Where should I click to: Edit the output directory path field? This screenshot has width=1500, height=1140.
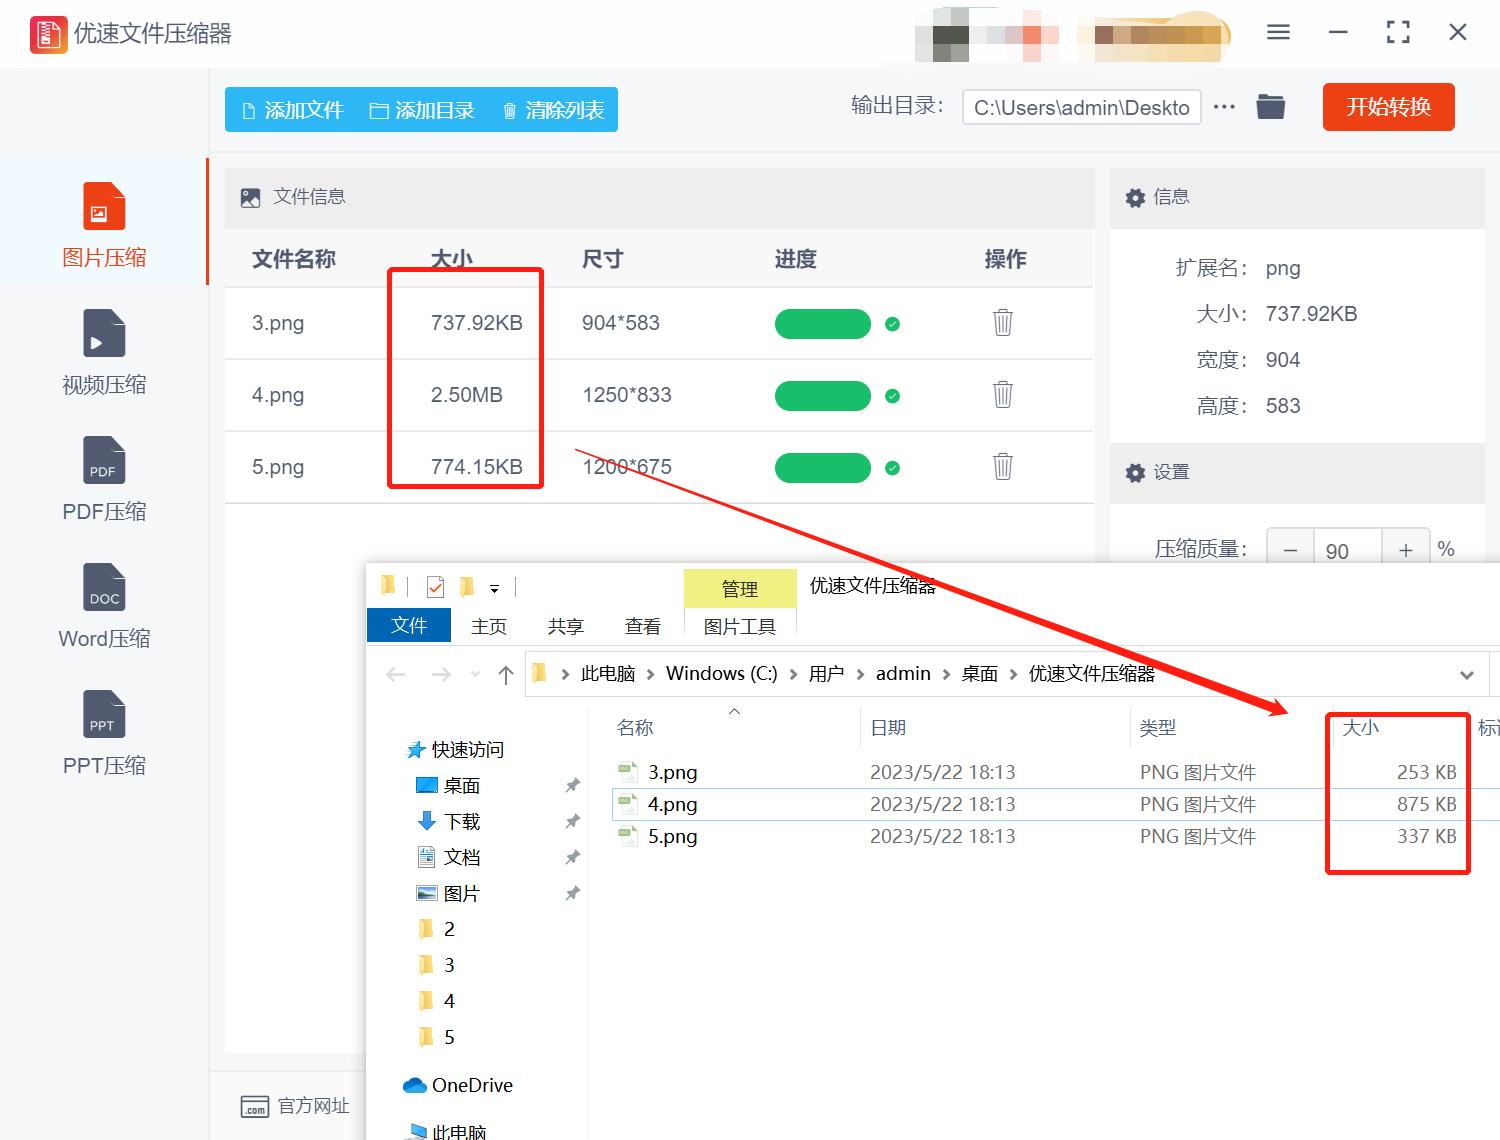tap(1080, 107)
